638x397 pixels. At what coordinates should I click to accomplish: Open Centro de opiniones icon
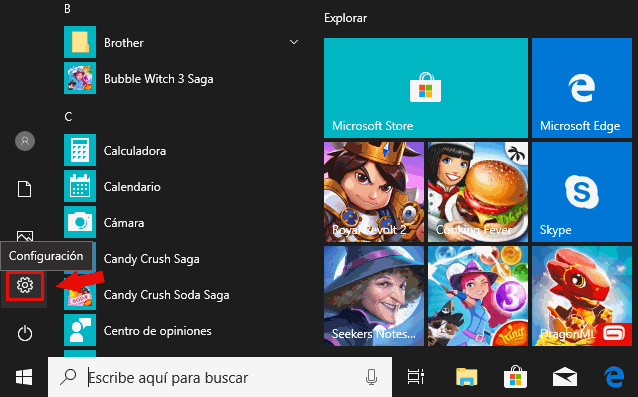tap(80, 330)
